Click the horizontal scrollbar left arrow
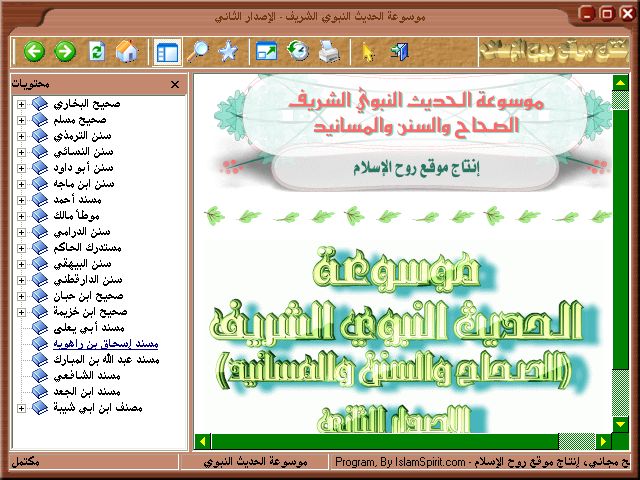Viewport: 640px width, 480px height. (x=202, y=441)
